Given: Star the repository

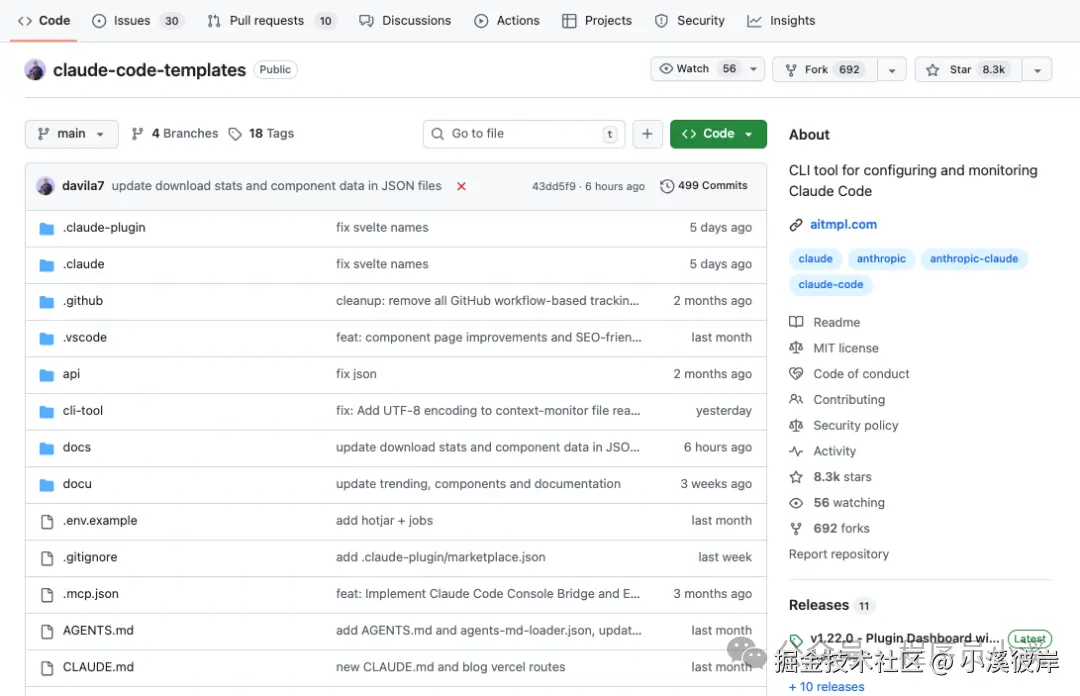Looking at the screenshot, I should click(969, 70).
